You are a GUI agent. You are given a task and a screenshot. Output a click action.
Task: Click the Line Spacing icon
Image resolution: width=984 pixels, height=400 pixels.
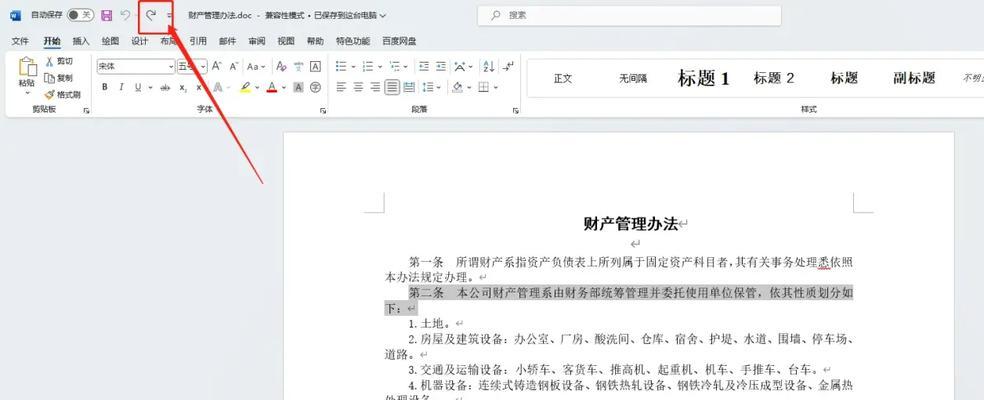[x=427, y=87]
